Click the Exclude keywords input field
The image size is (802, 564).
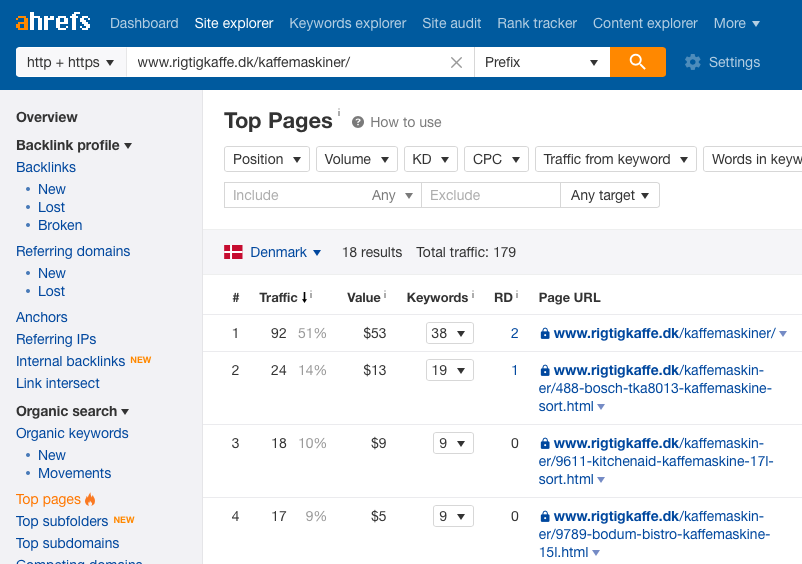491,195
